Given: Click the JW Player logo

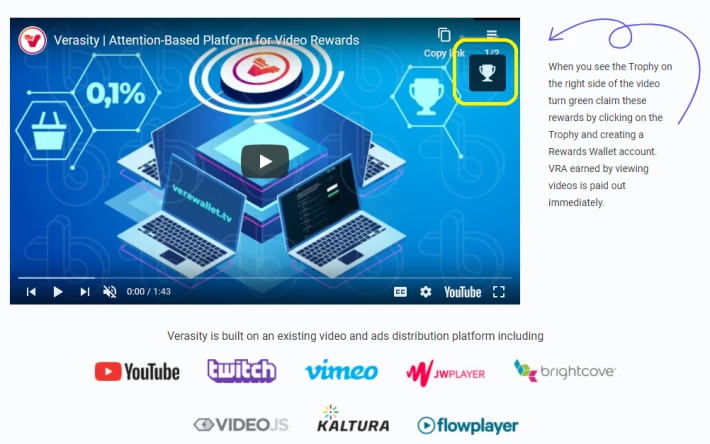Looking at the screenshot, I should (x=446, y=373).
